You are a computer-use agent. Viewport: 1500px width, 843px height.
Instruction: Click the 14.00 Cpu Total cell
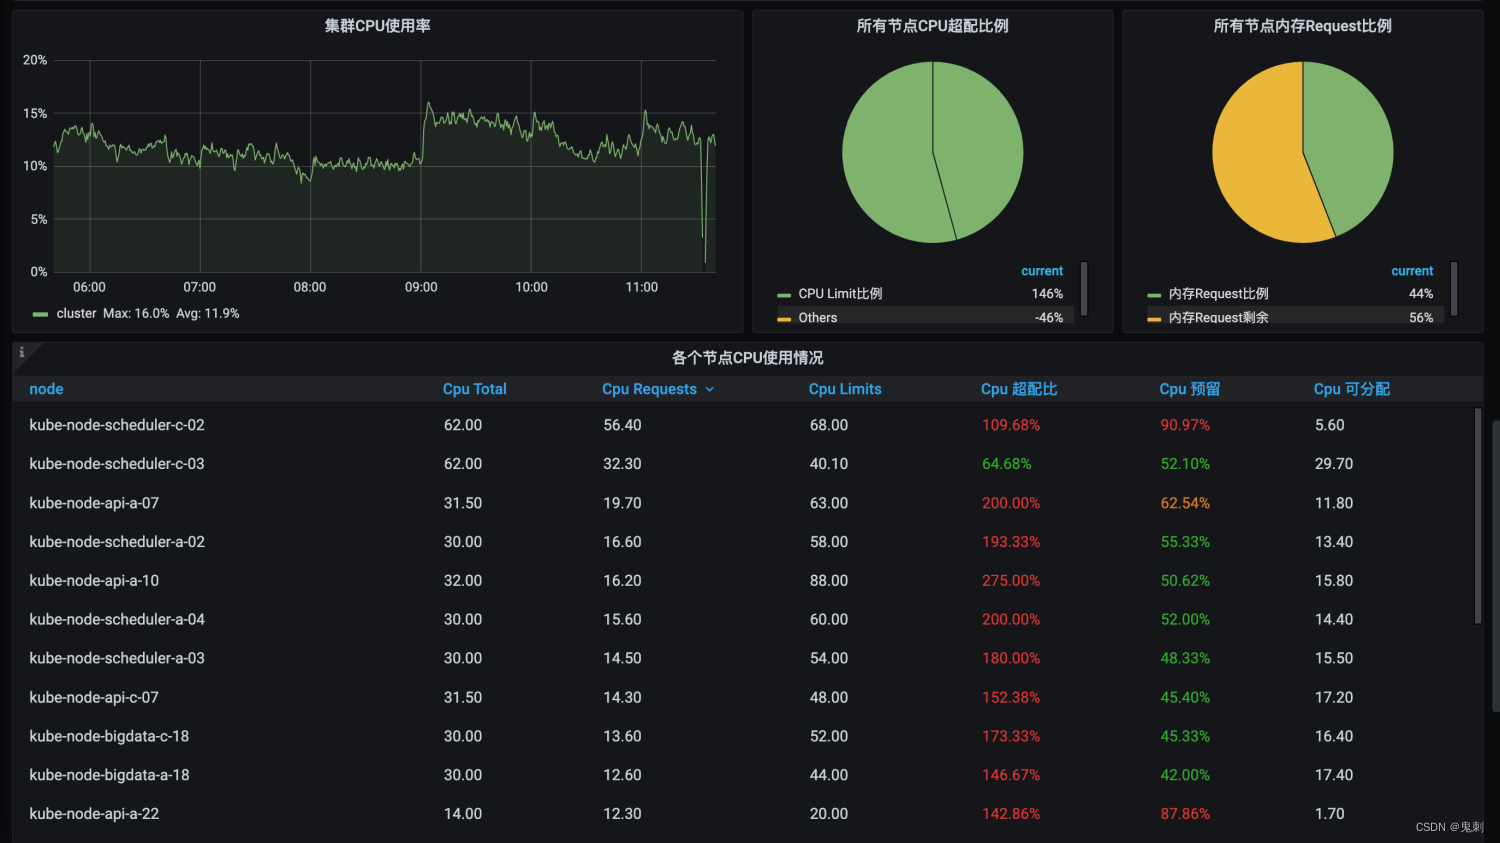[463, 814]
